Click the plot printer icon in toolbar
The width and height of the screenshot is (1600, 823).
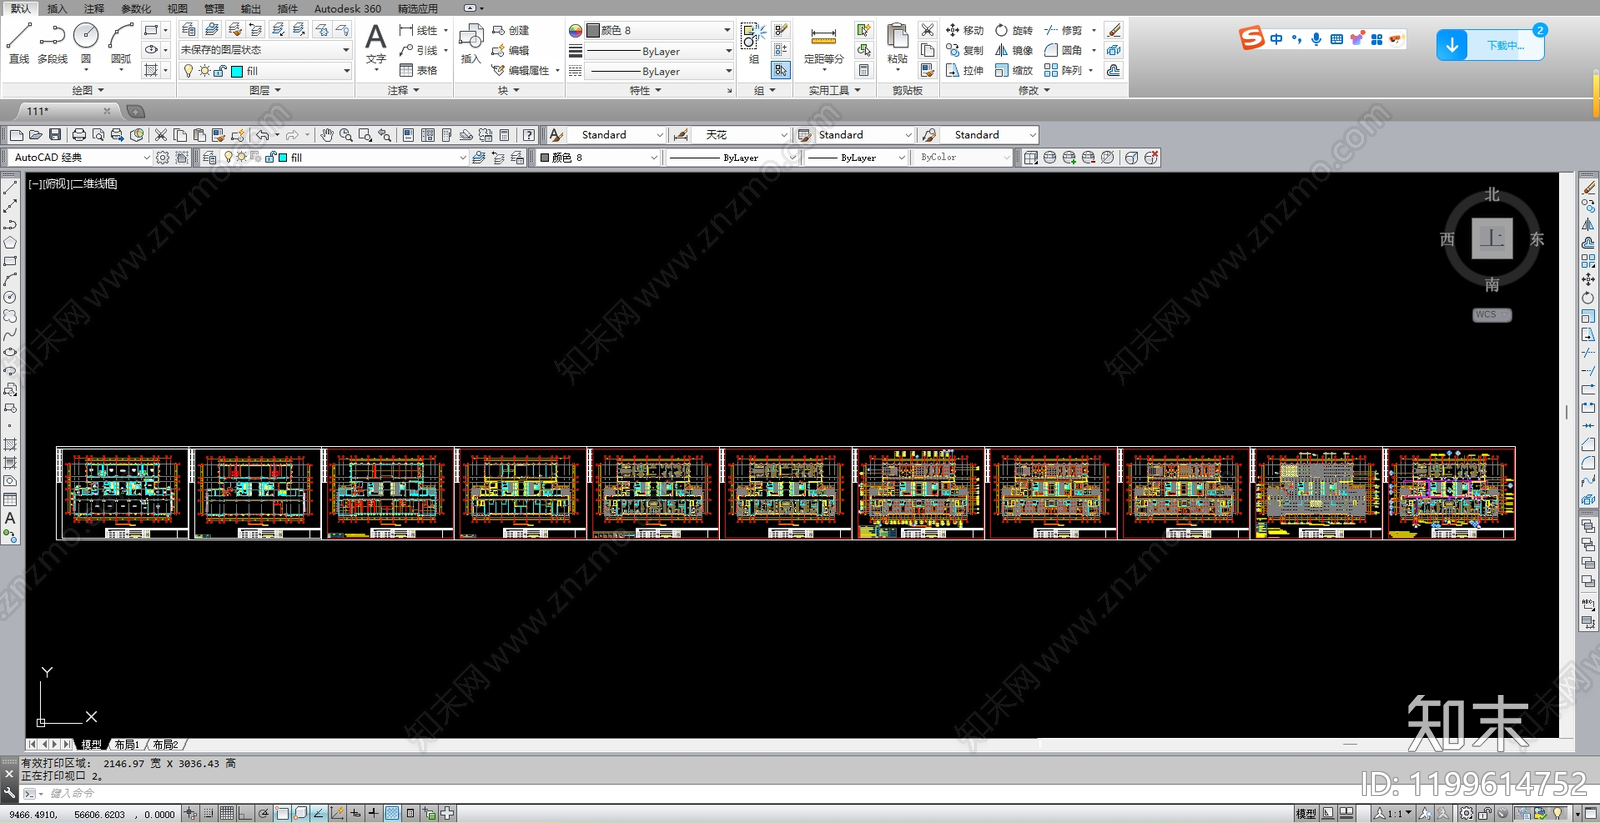[79, 135]
